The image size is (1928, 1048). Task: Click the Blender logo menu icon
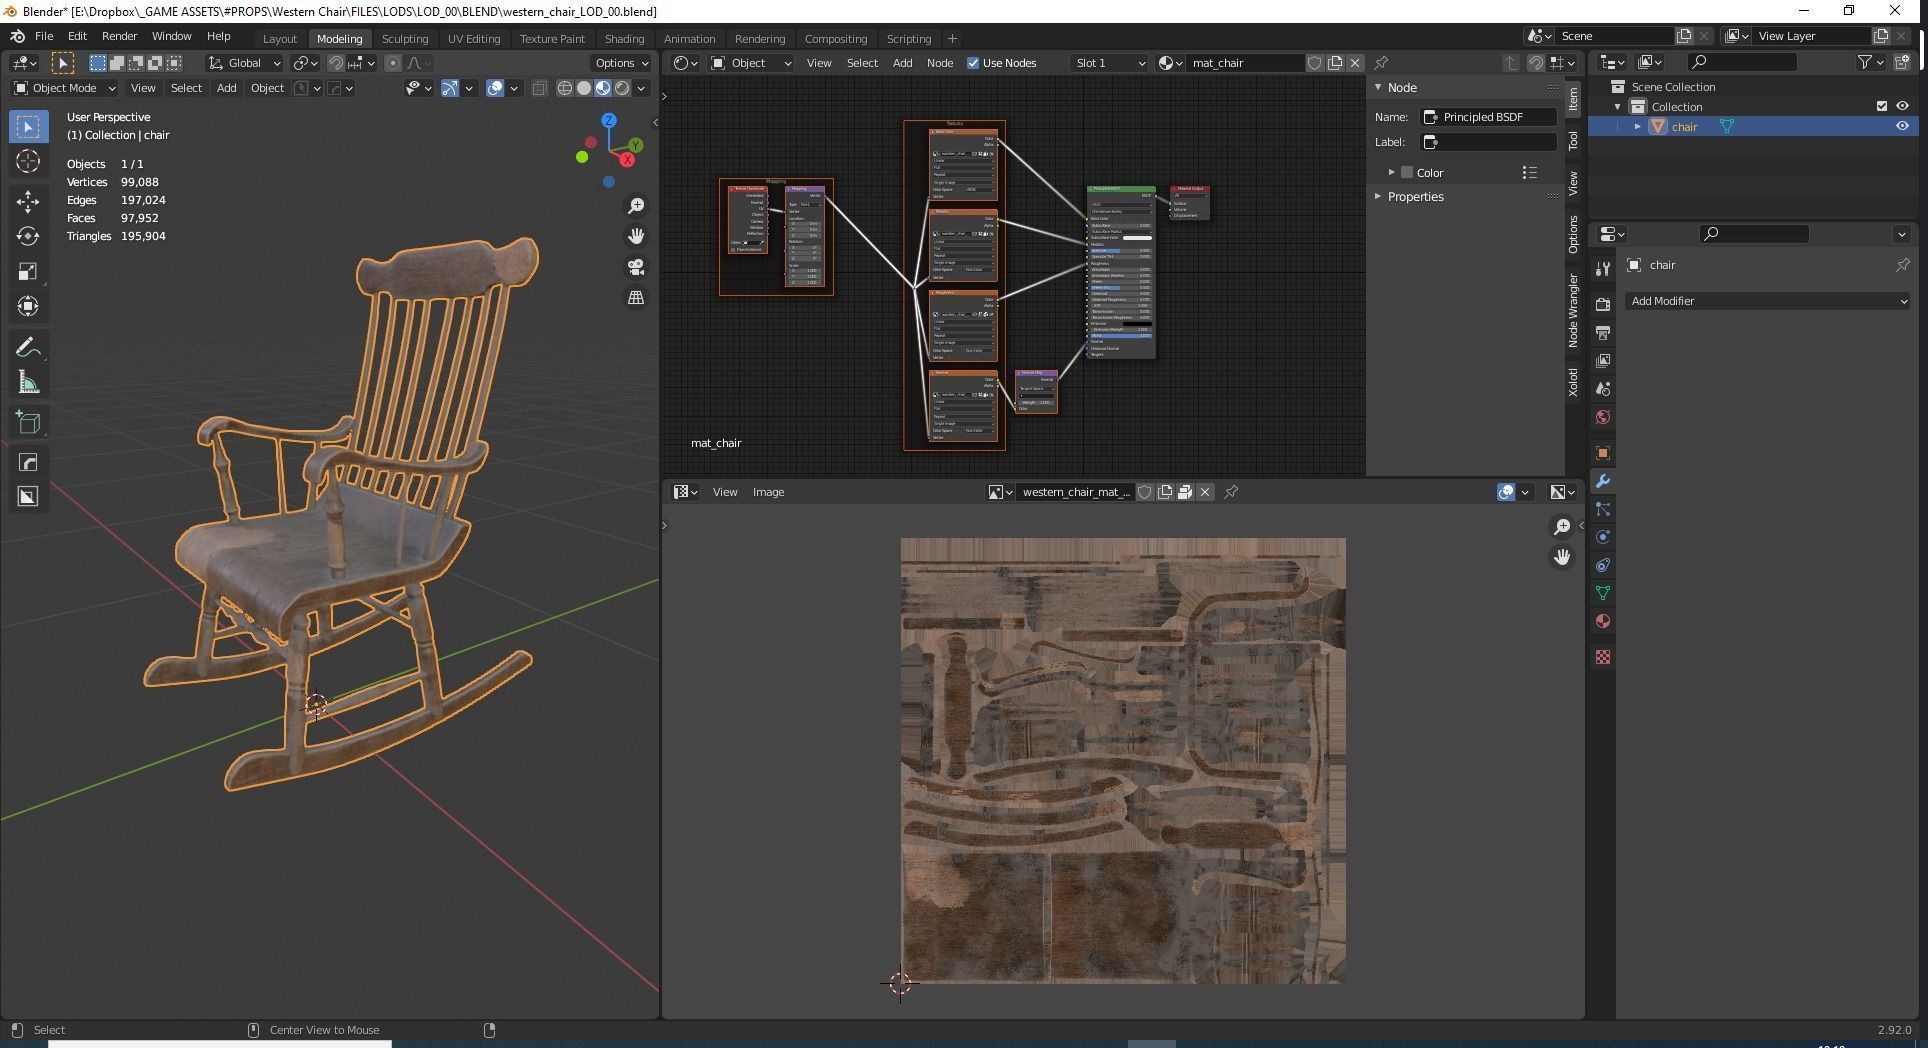[17, 36]
